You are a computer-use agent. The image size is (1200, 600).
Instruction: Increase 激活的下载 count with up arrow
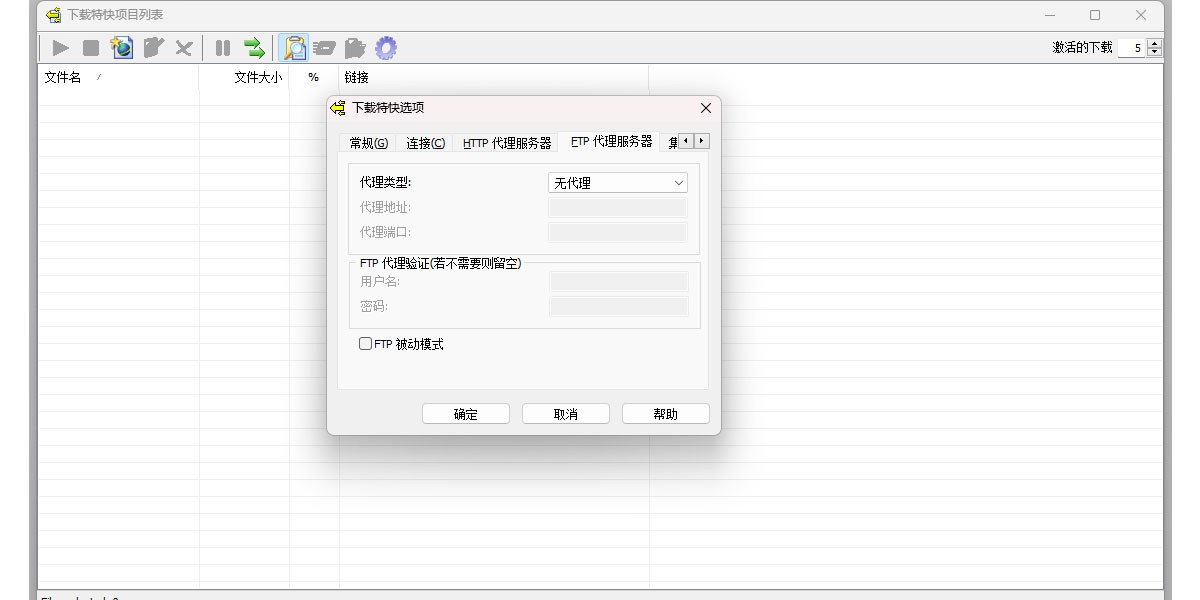pyautogui.click(x=1155, y=43)
